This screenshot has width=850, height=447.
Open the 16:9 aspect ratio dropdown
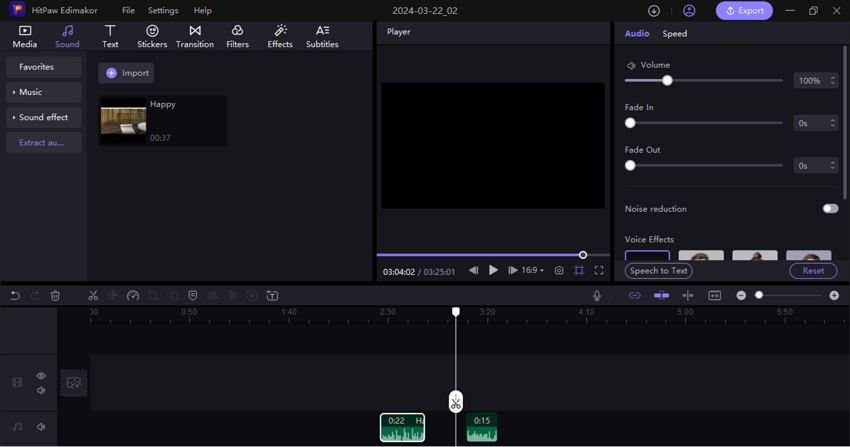(532, 270)
